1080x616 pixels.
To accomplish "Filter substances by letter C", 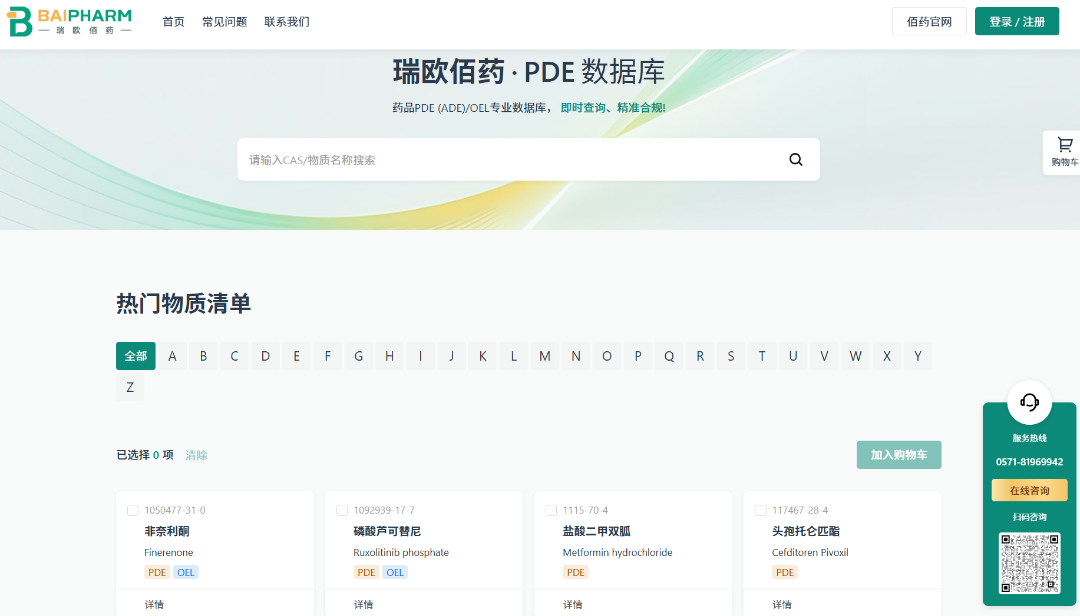I will tap(234, 356).
